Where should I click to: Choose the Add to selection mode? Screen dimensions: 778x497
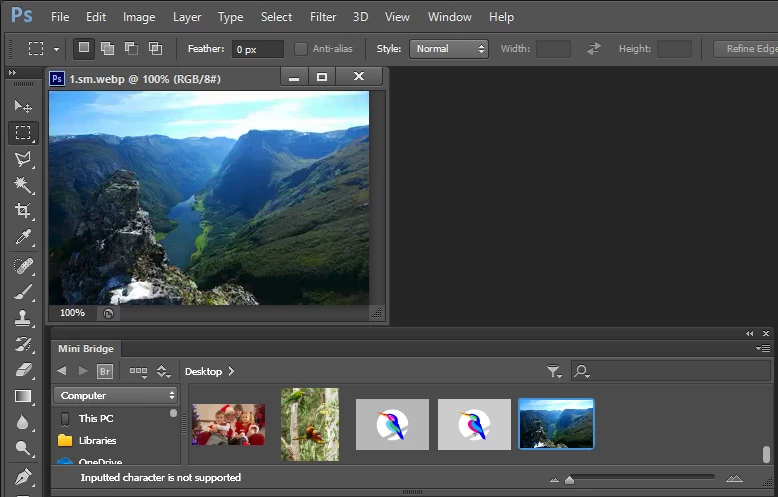pos(107,48)
